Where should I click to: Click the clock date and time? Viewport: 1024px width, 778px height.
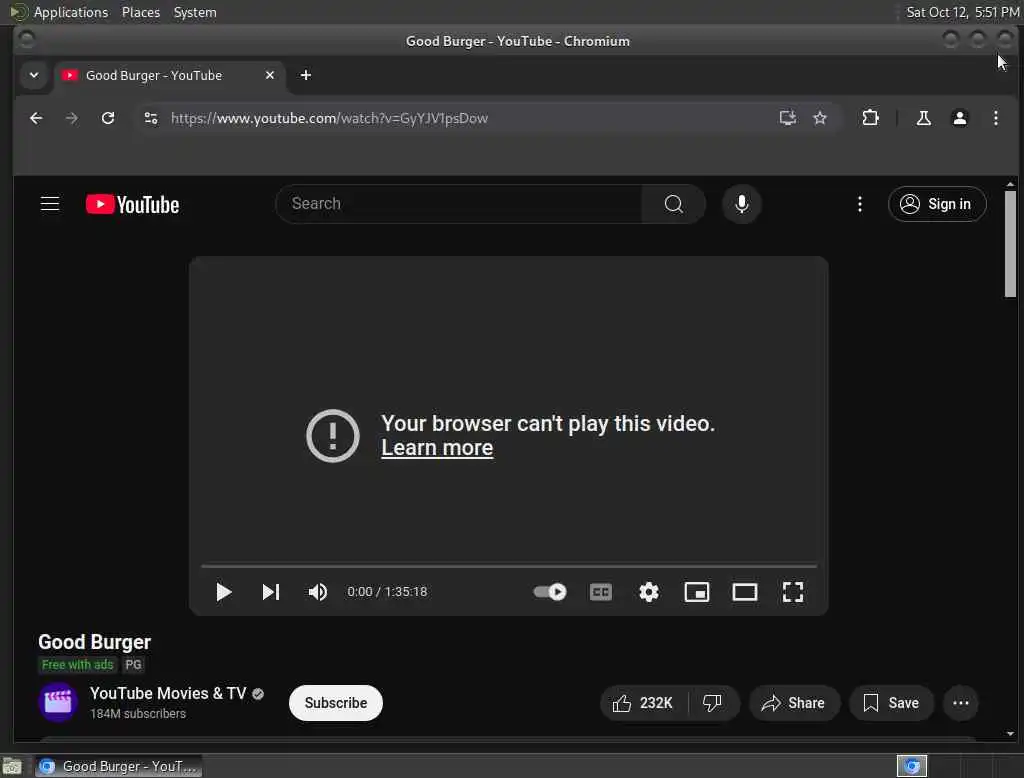point(963,12)
